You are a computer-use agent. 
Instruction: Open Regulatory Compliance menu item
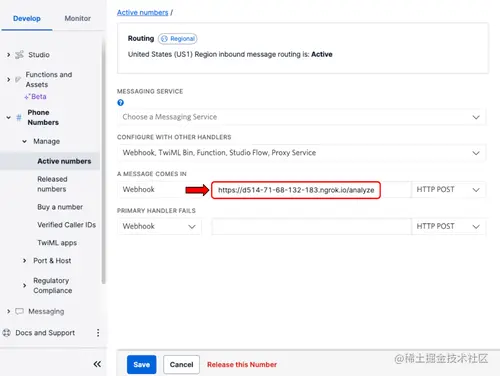pyautogui.click(x=53, y=285)
